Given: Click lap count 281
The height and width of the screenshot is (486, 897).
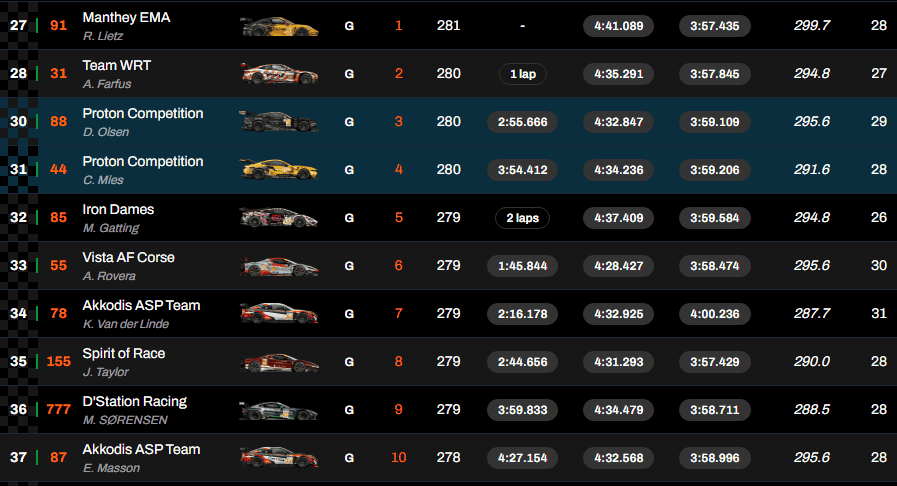Looking at the screenshot, I should pyautogui.click(x=448, y=26).
